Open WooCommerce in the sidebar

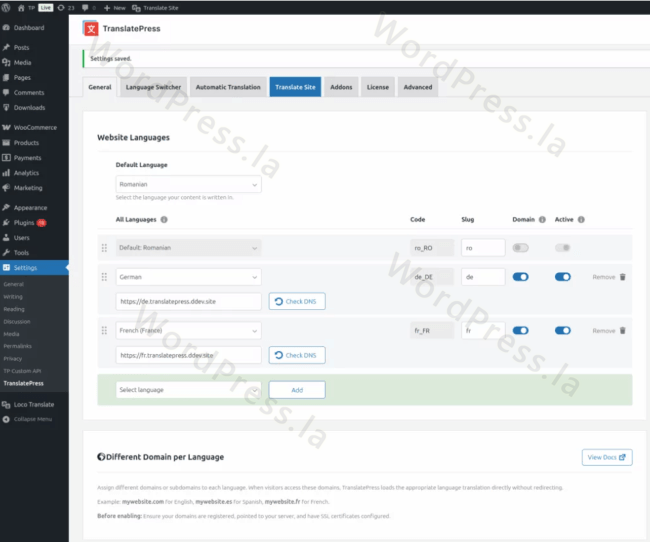point(34,128)
